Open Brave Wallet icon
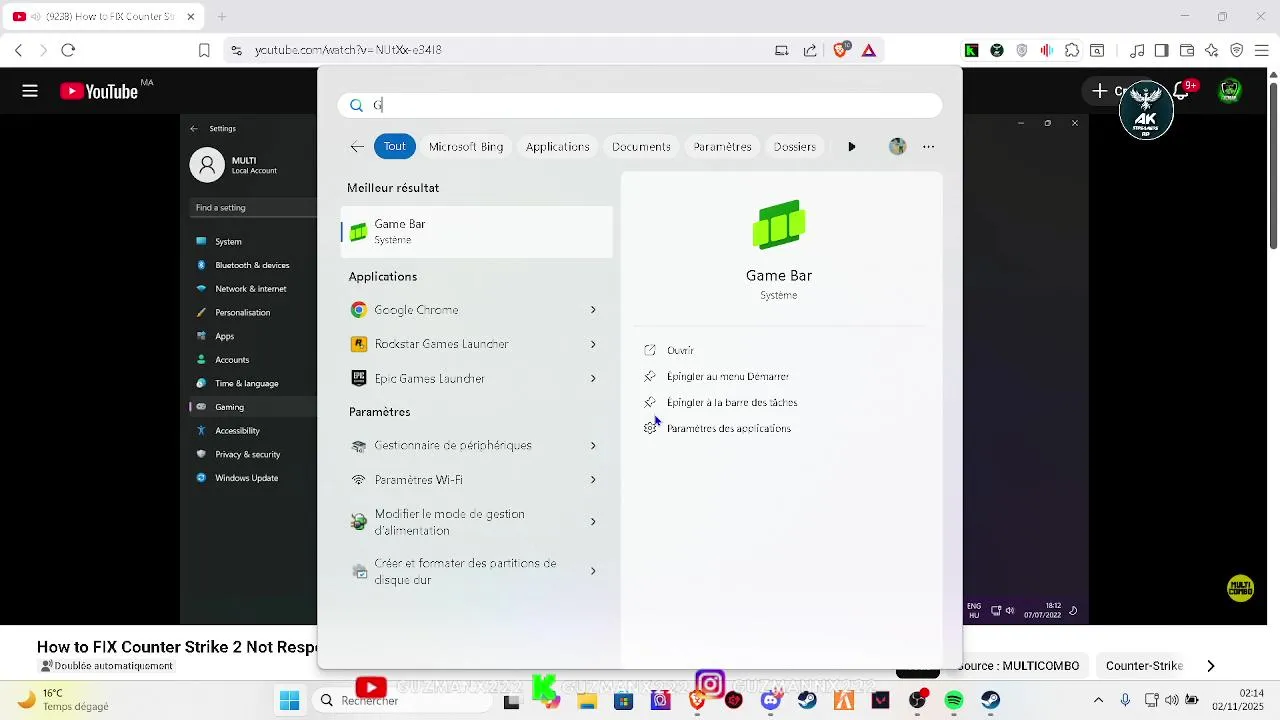The height and width of the screenshot is (720, 1280). (x=1187, y=50)
